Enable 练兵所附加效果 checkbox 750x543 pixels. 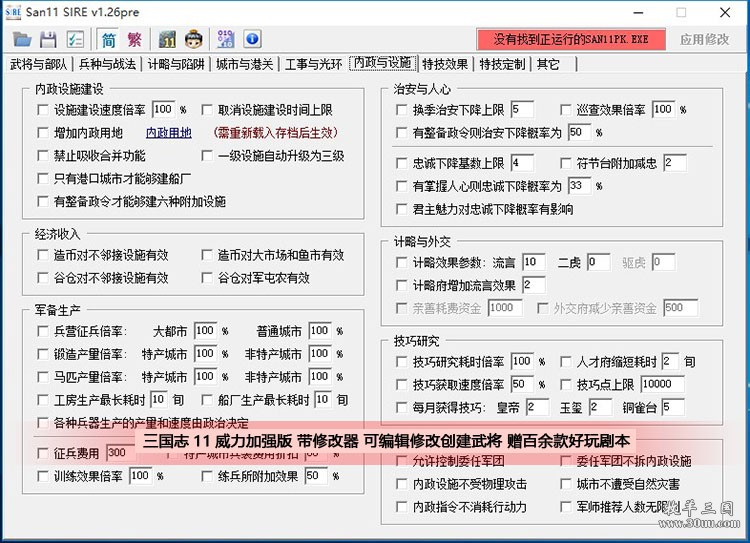point(207,476)
